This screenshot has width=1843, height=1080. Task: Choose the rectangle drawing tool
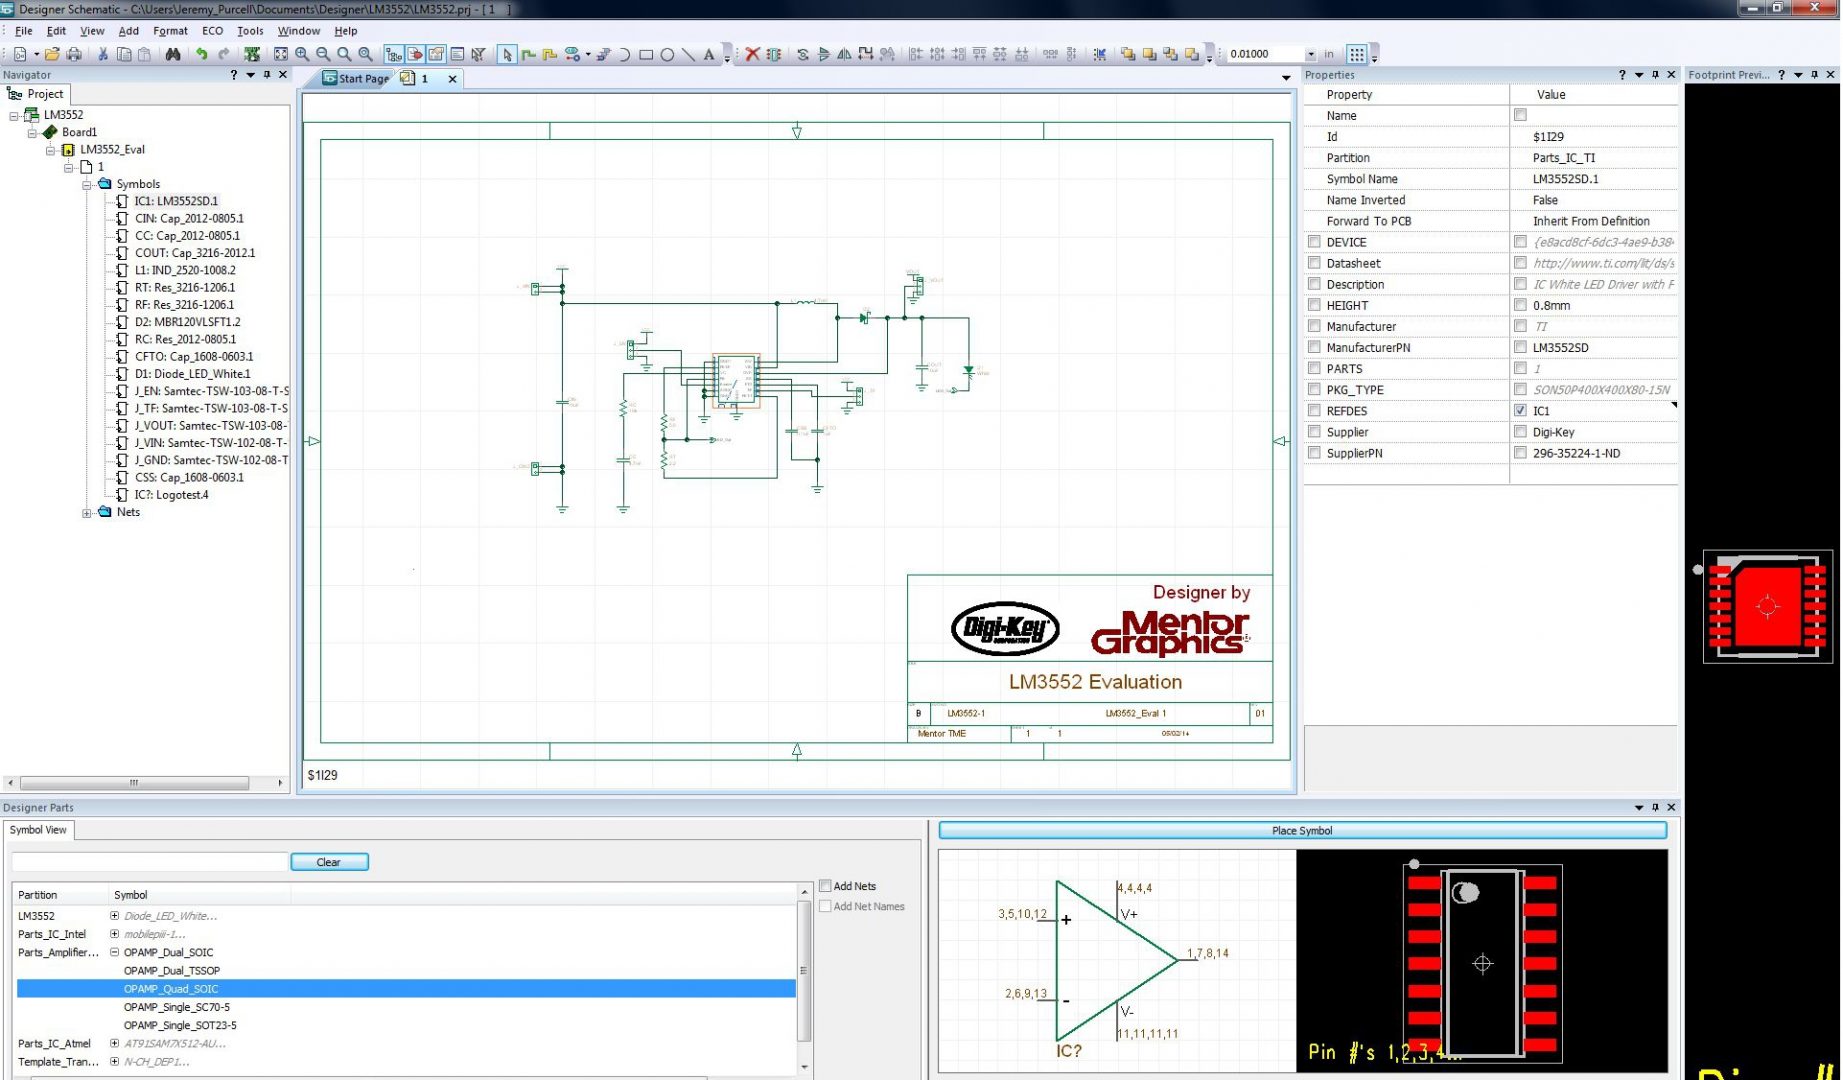coord(646,54)
